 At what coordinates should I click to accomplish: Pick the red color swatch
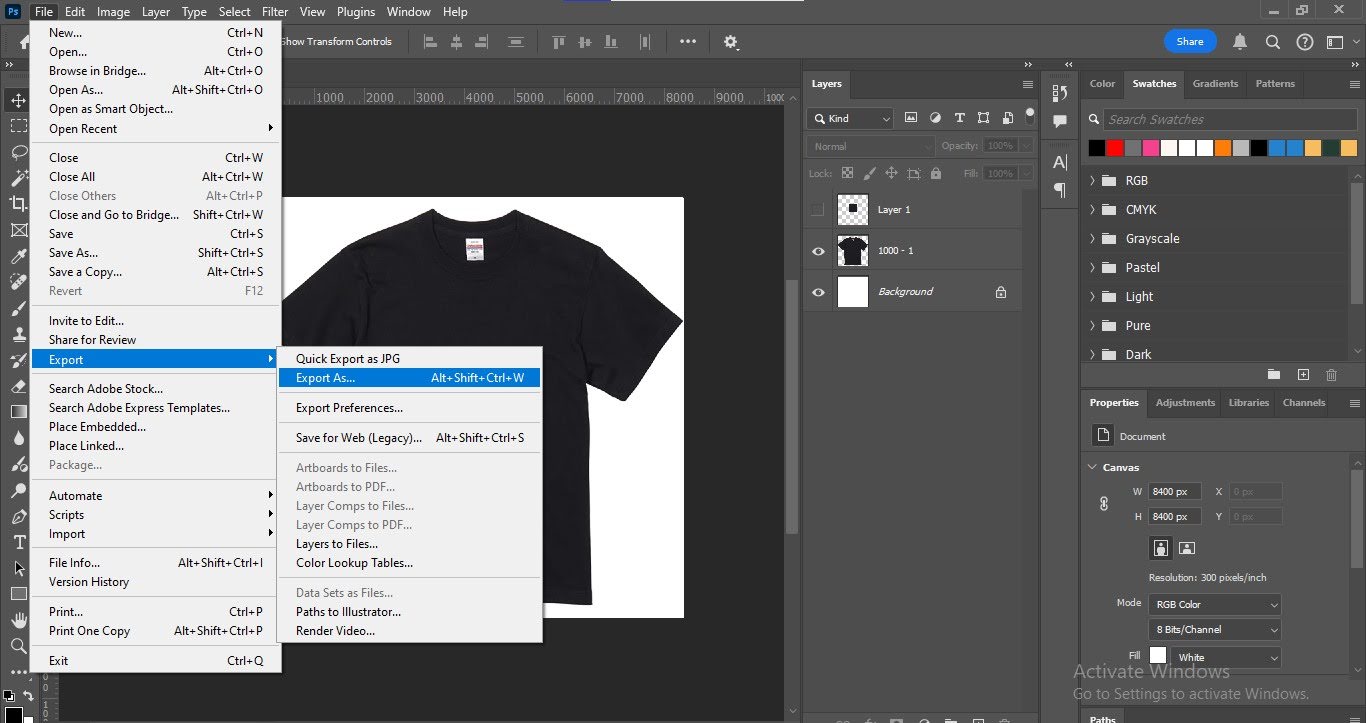tap(1115, 148)
